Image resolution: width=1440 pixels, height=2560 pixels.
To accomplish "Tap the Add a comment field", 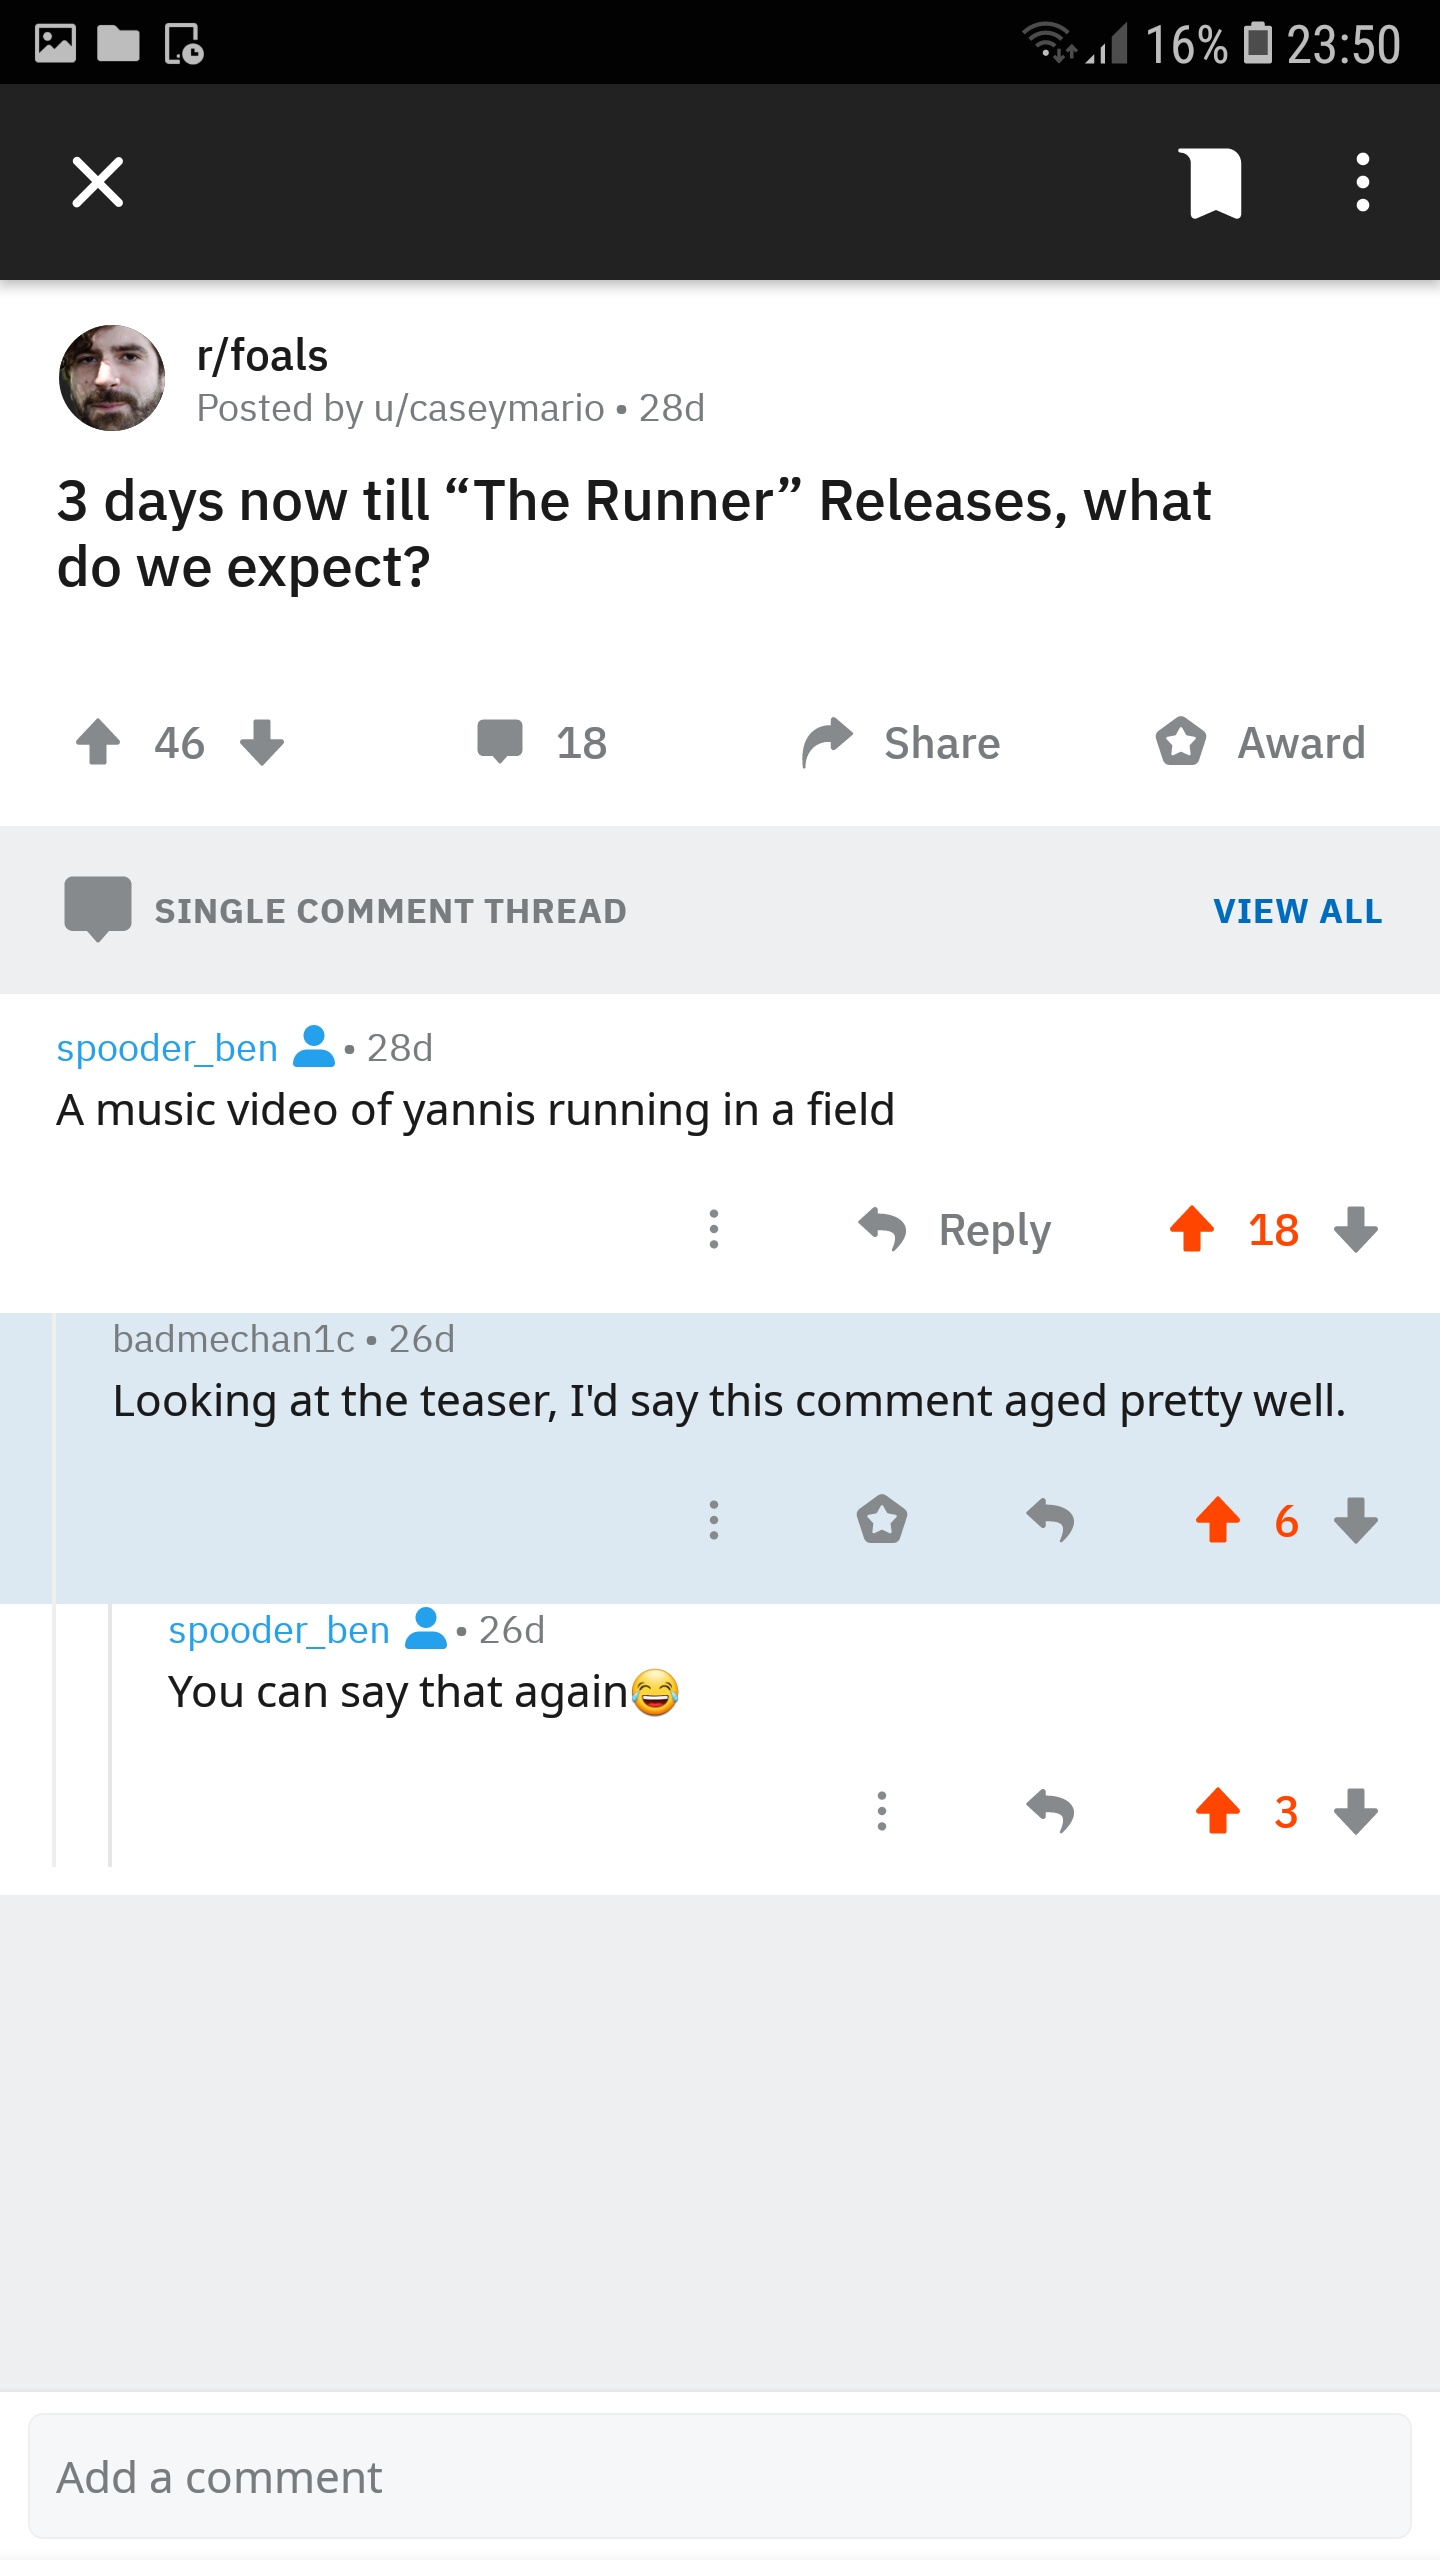I will click(x=720, y=2477).
